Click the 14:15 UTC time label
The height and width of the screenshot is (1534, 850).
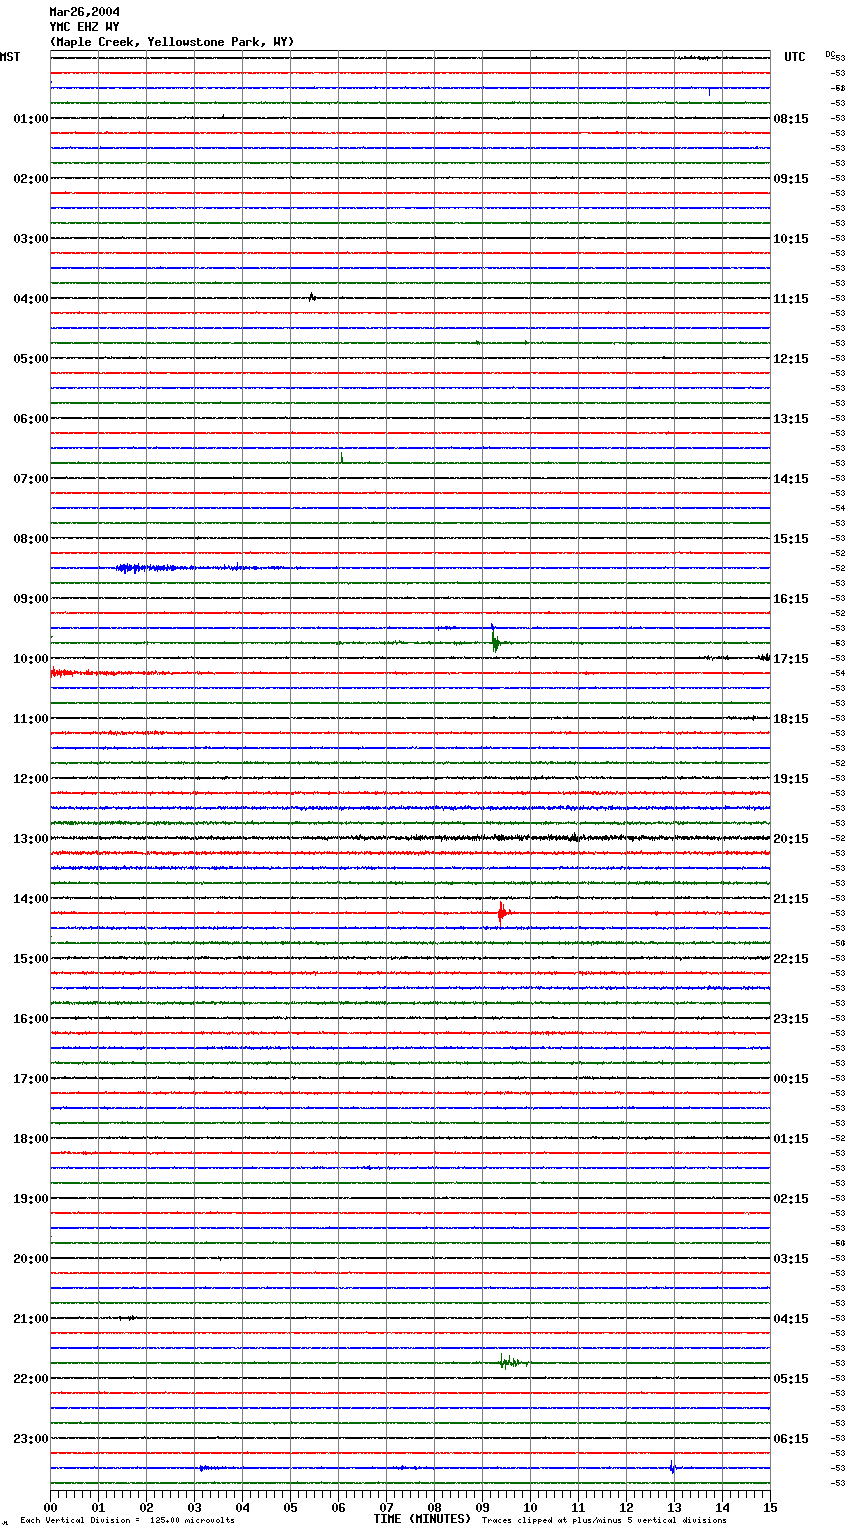click(791, 479)
